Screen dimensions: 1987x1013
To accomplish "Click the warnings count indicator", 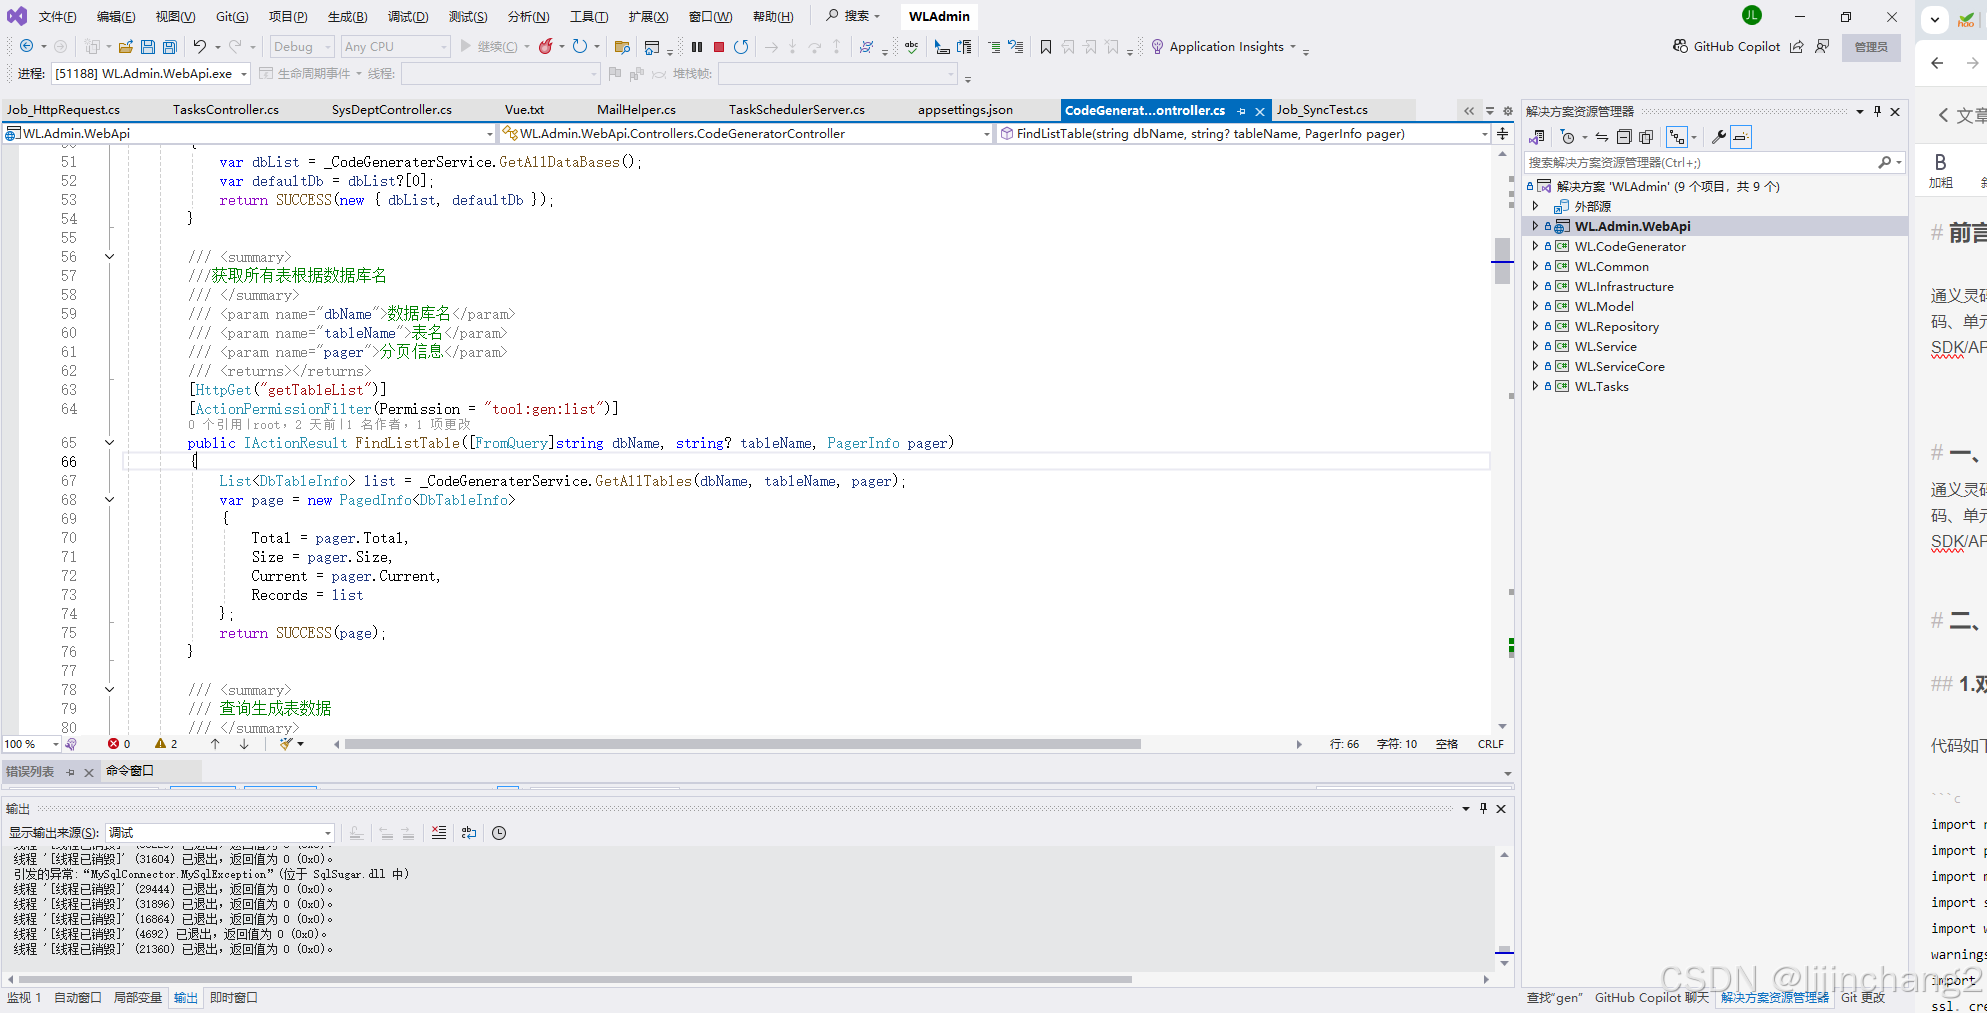I will pyautogui.click(x=166, y=744).
